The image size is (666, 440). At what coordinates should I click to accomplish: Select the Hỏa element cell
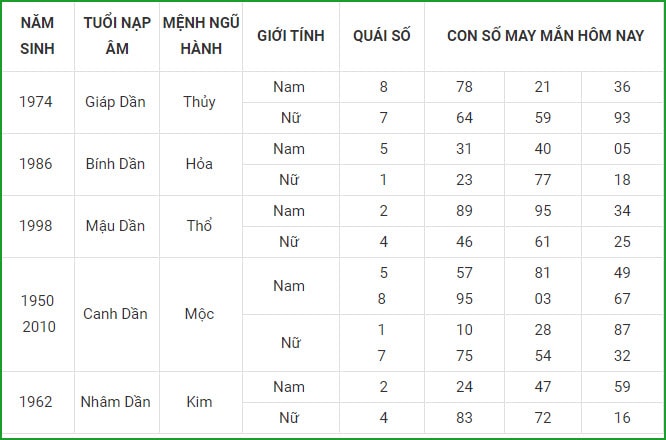[x=201, y=164]
